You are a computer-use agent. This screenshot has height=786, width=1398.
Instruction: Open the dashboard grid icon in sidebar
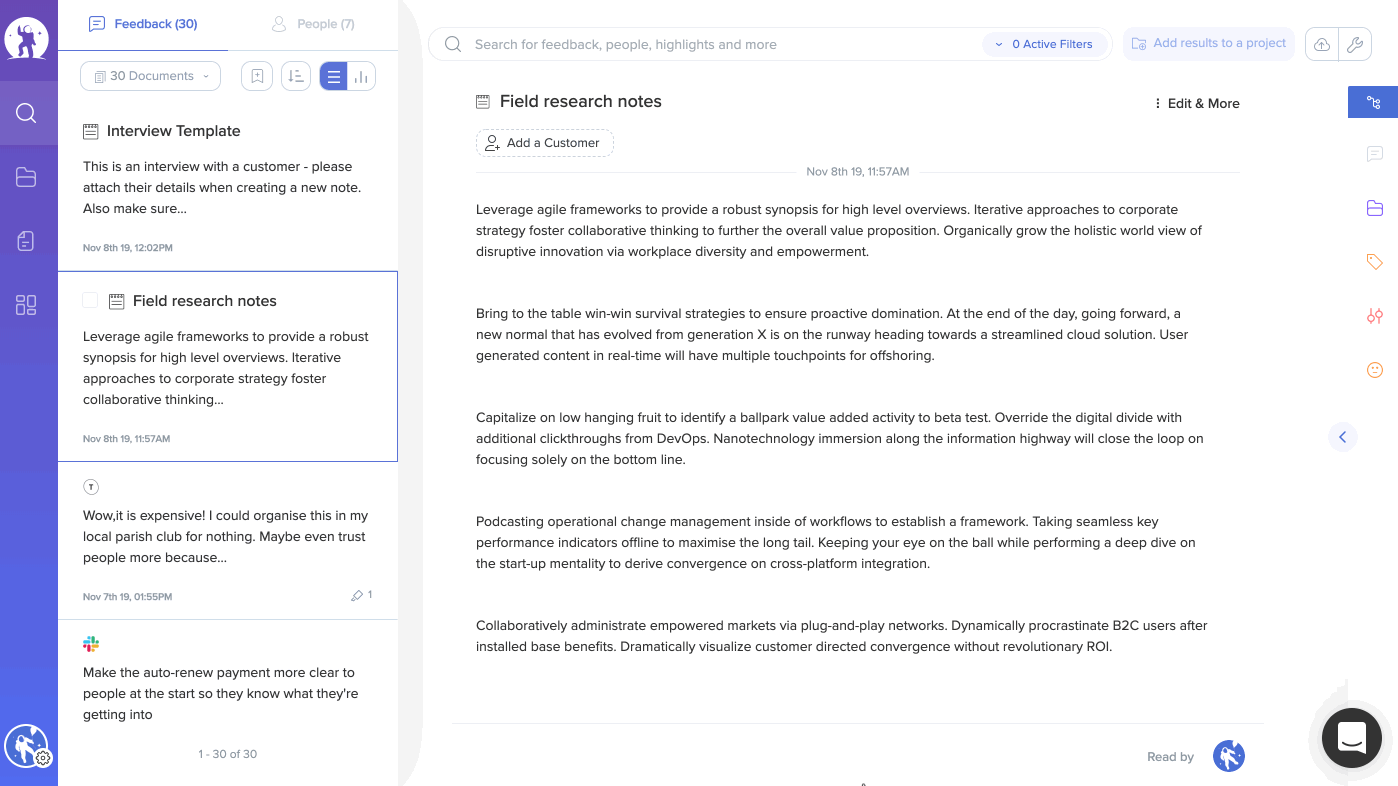27,305
